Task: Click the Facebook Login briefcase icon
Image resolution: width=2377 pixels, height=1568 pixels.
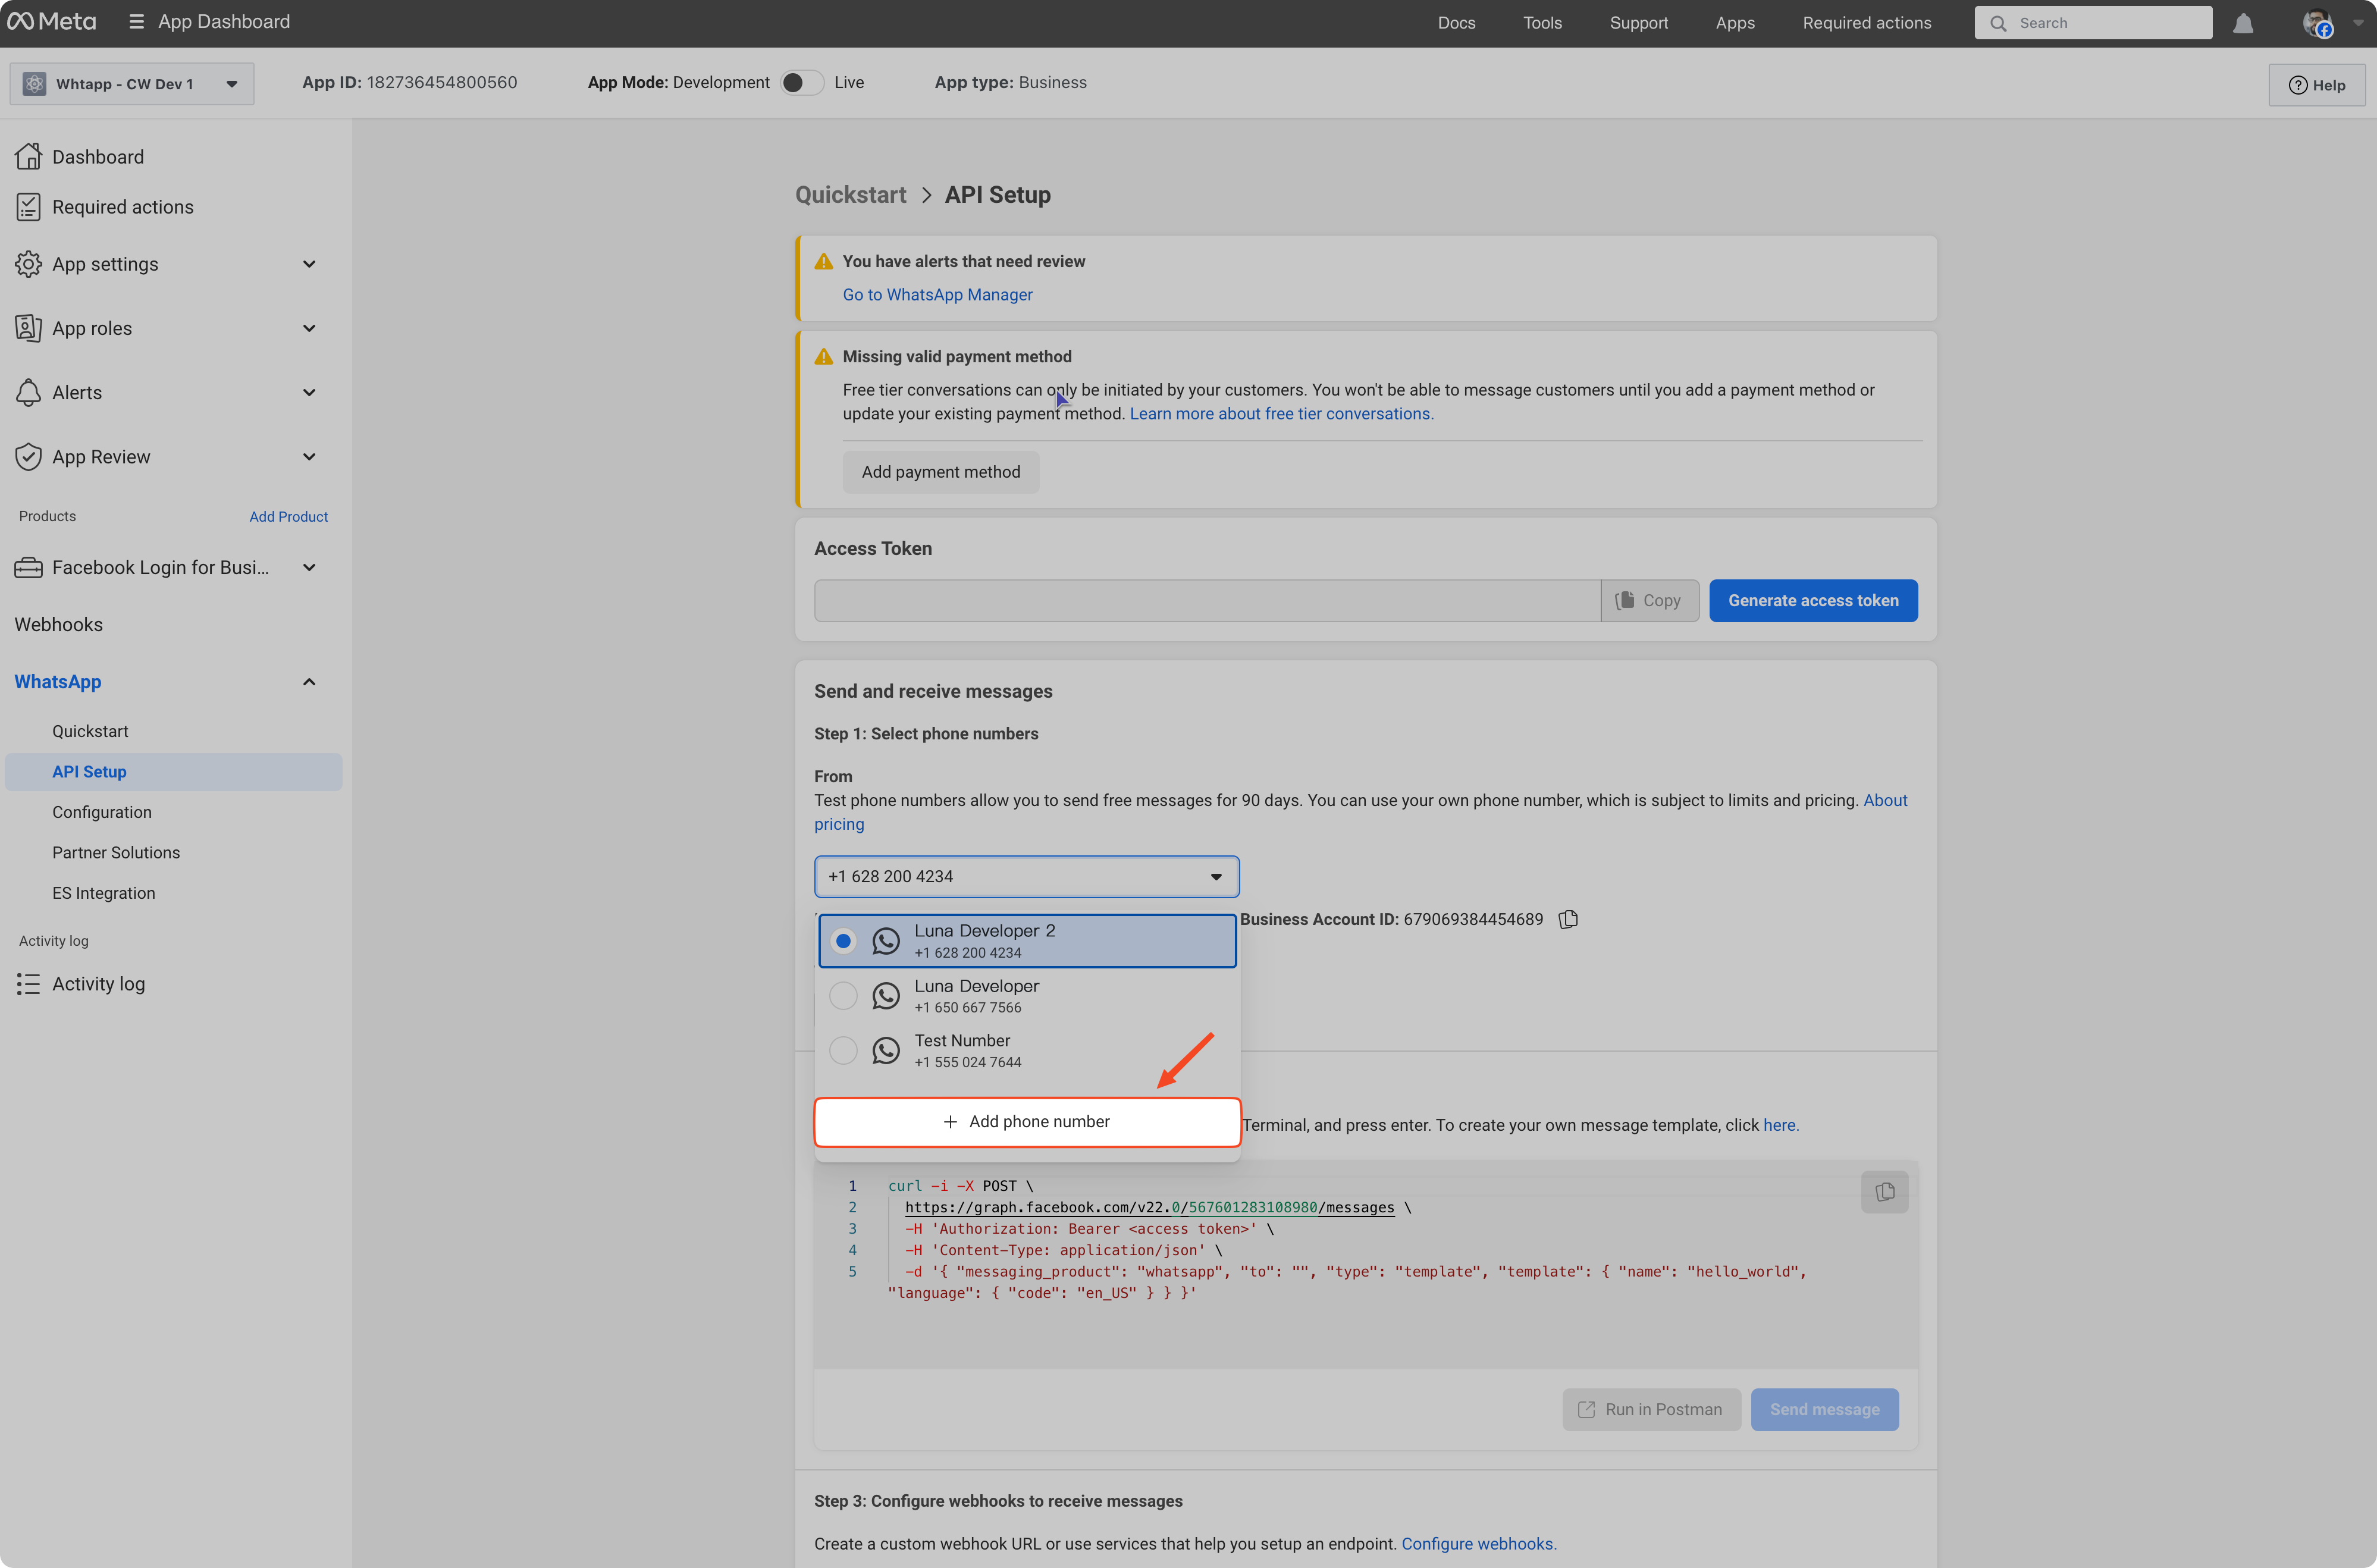Action: click(x=28, y=567)
